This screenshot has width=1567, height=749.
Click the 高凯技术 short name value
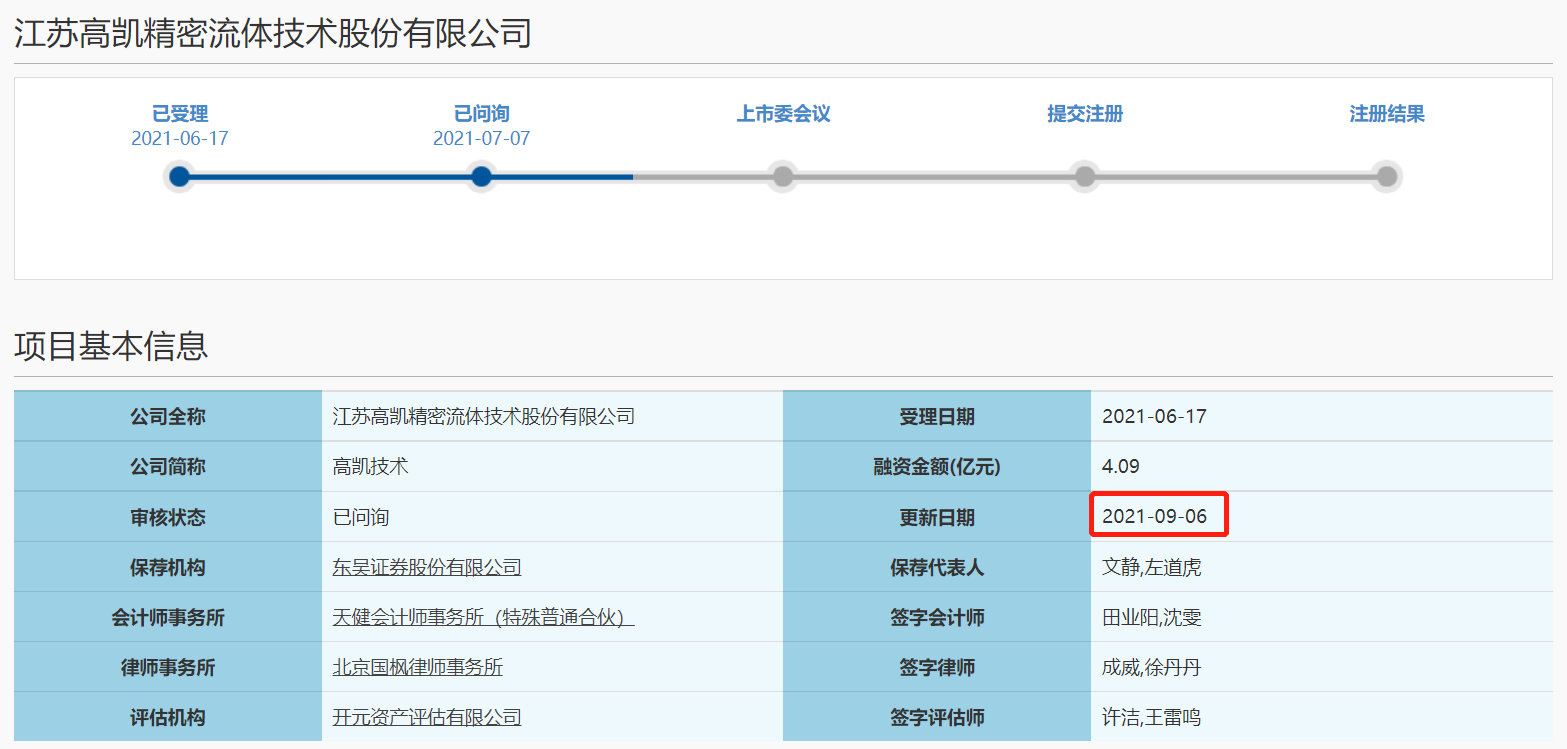click(x=370, y=467)
